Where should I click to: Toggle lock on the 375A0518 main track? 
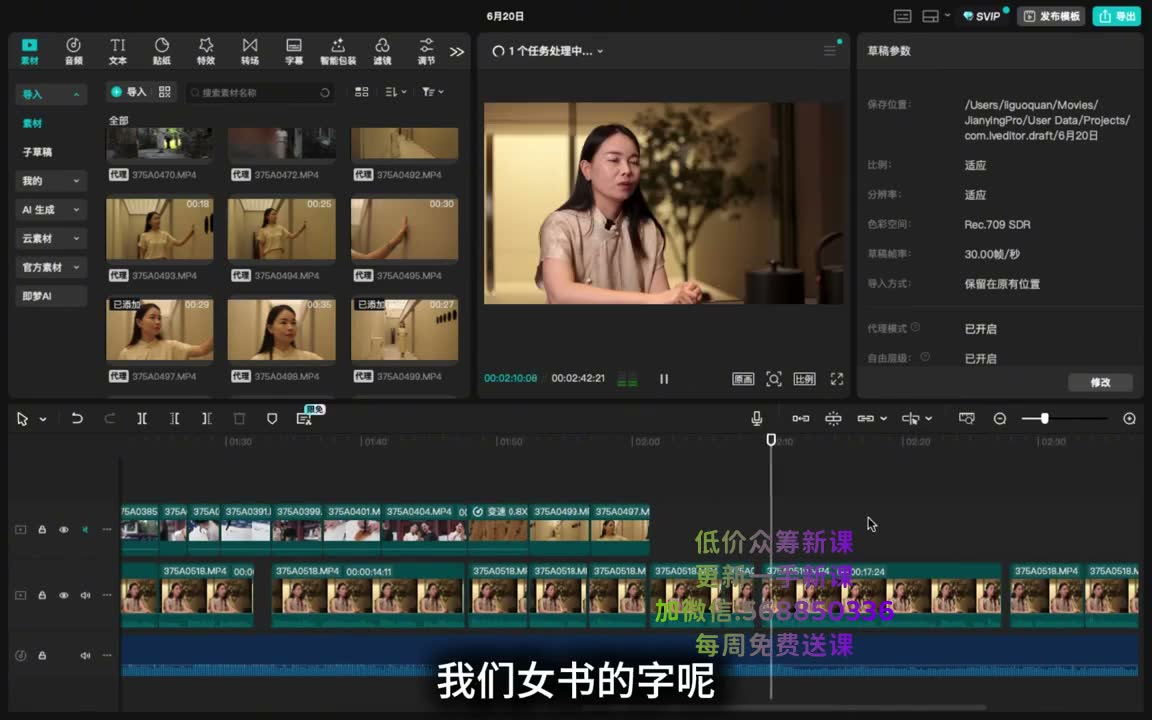click(42, 595)
